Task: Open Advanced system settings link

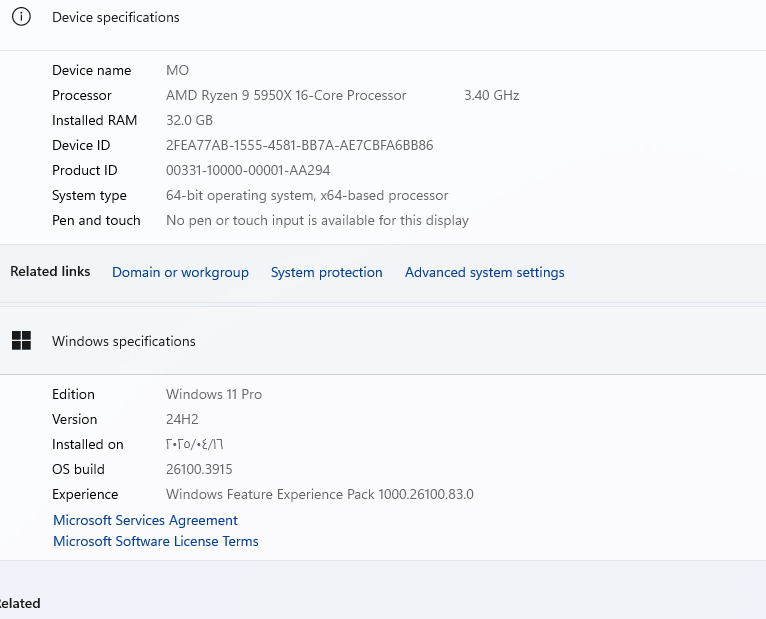Action: coord(485,272)
